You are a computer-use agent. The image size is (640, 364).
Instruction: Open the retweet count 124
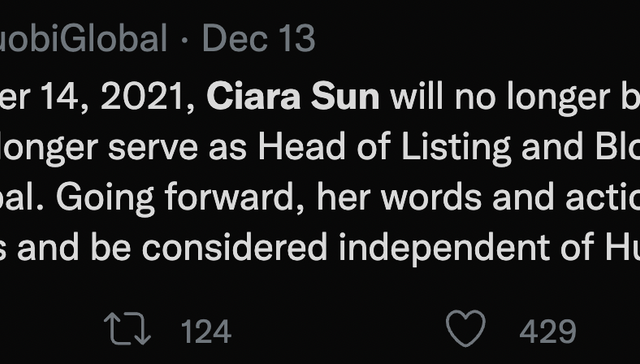coord(206,331)
